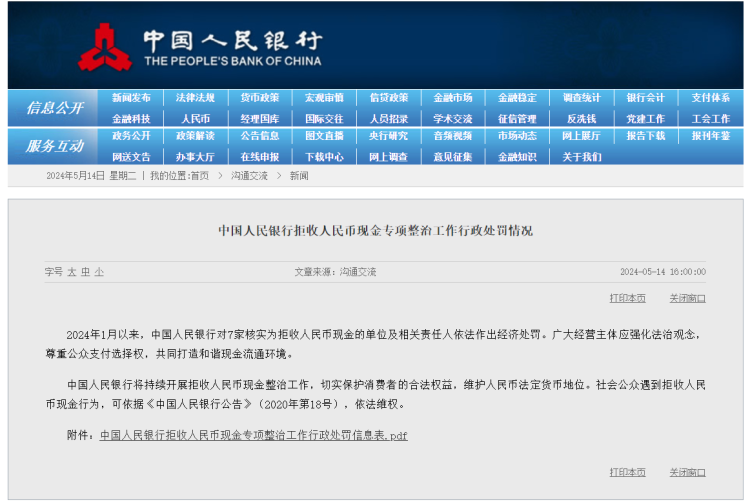
Task: Set font size to 小 (small)
Action: click(99, 272)
